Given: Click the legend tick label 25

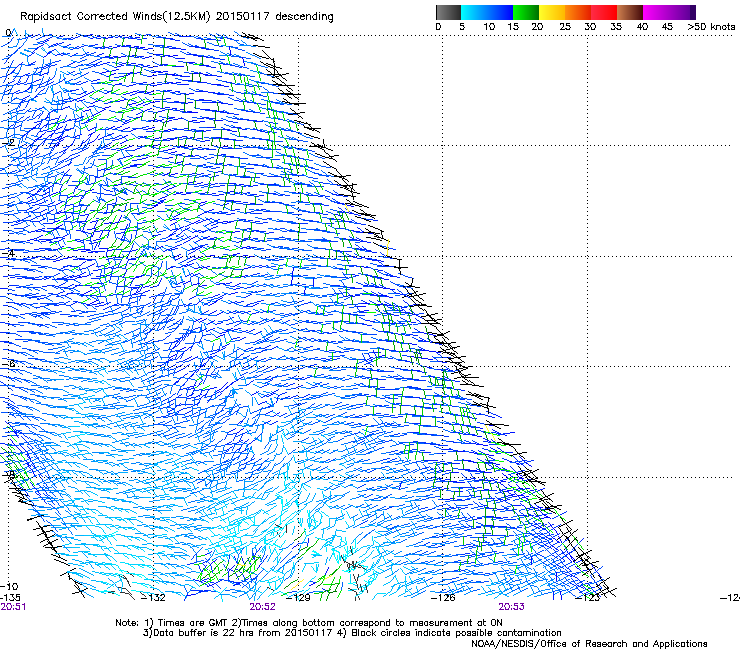Looking at the screenshot, I should (x=565, y=27).
